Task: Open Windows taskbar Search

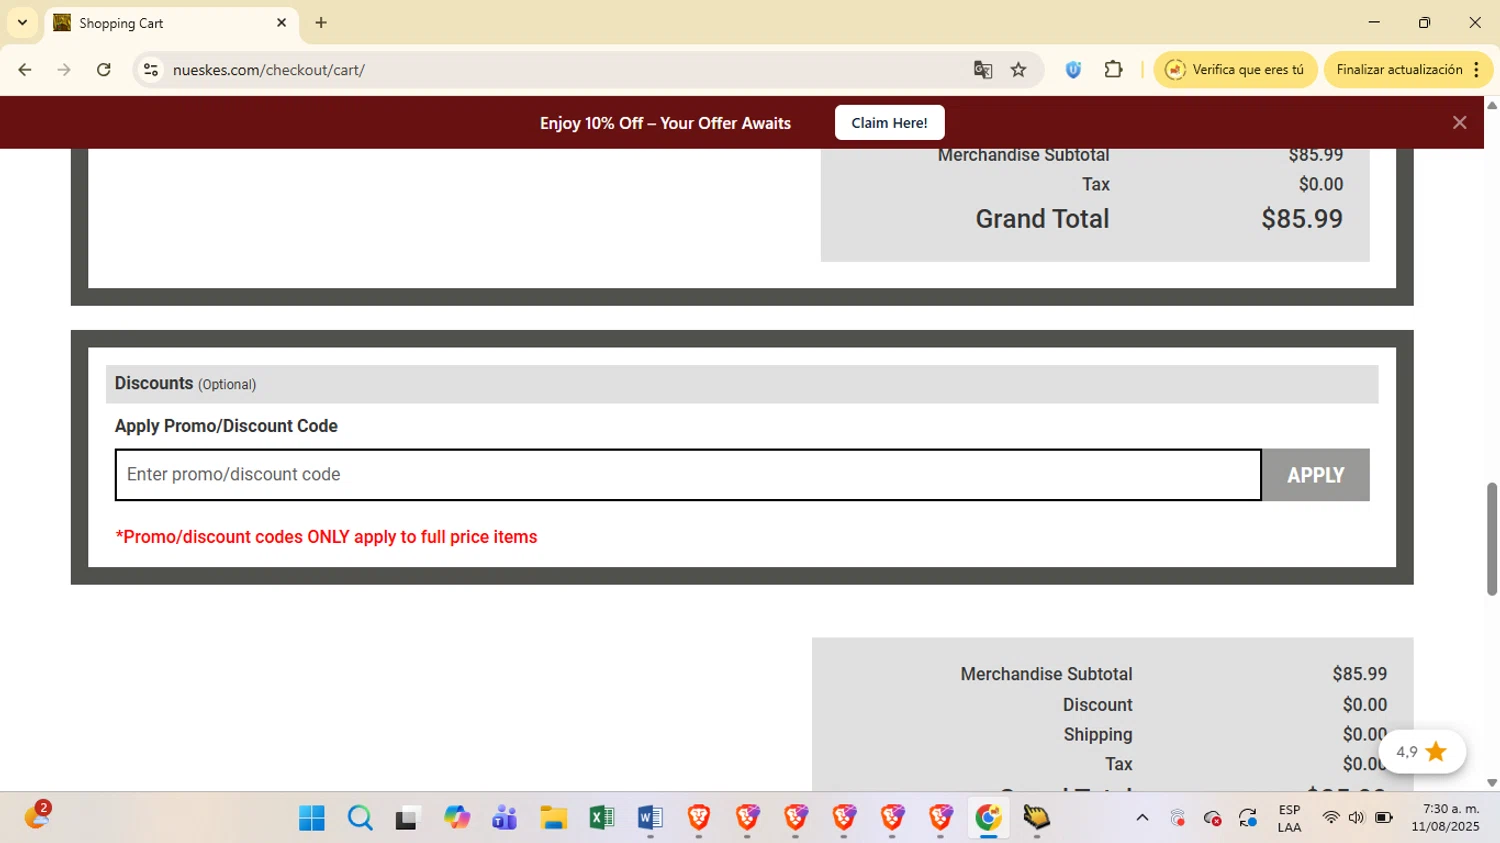Action: pos(360,818)
